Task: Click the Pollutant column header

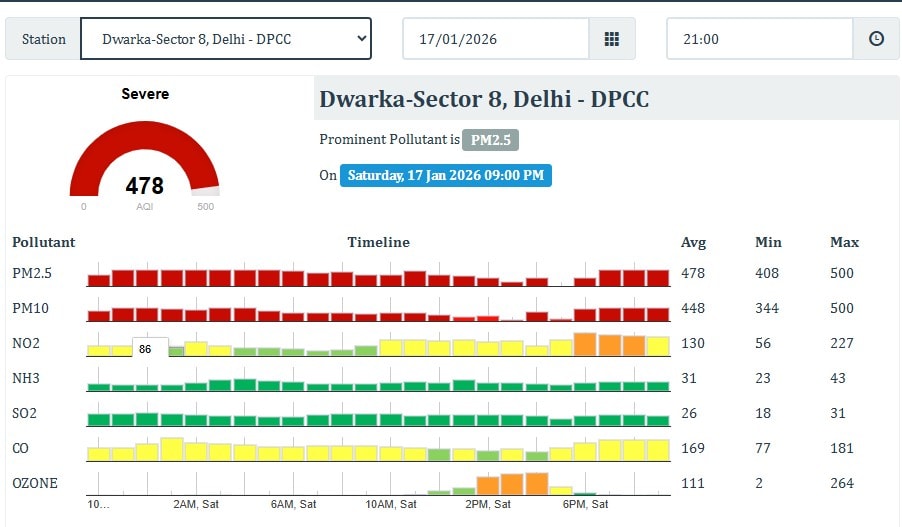Action: coord(44,242)
